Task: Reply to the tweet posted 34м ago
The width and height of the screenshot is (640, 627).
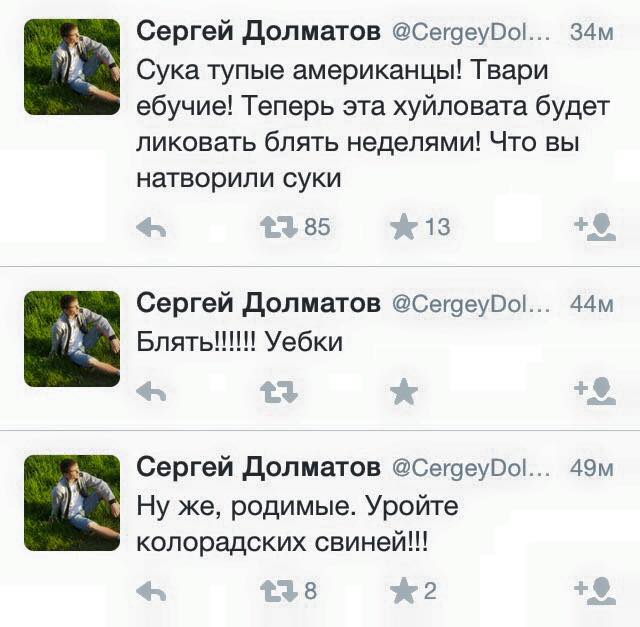Action: point(150,228)
